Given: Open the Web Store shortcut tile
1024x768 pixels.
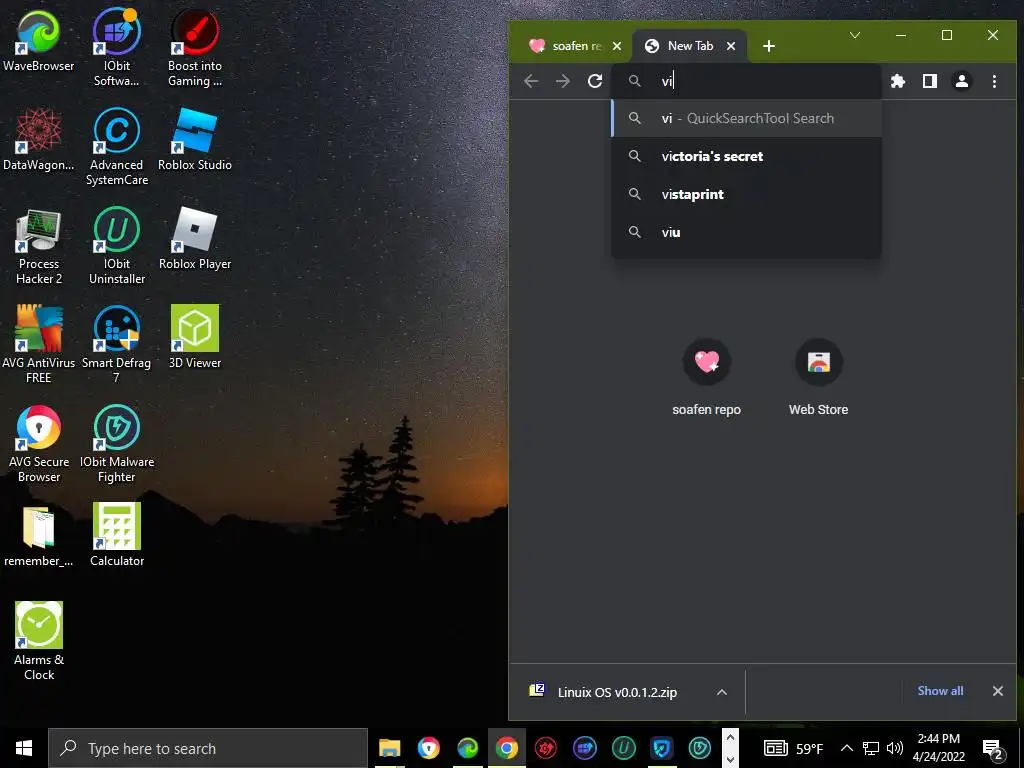Looking at the screenshot, I should pos(818,377).
